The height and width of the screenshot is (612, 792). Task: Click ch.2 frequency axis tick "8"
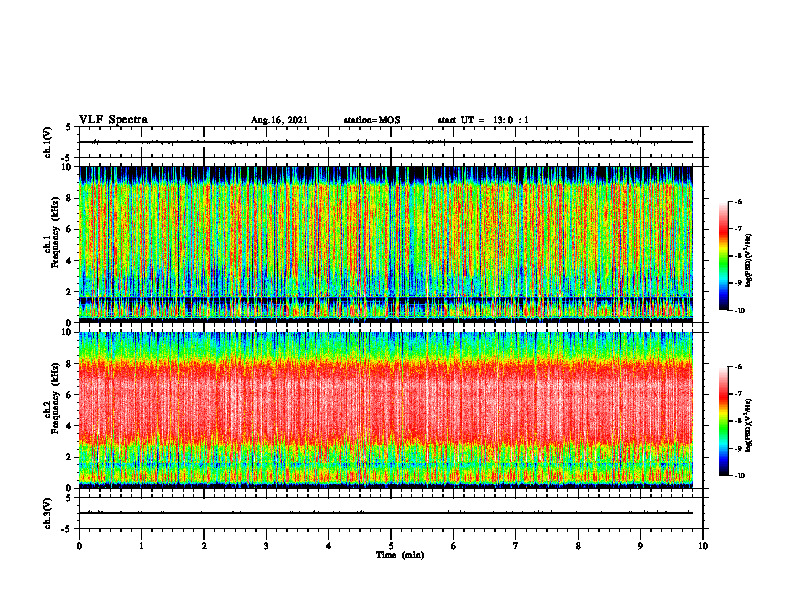point(70,364)
